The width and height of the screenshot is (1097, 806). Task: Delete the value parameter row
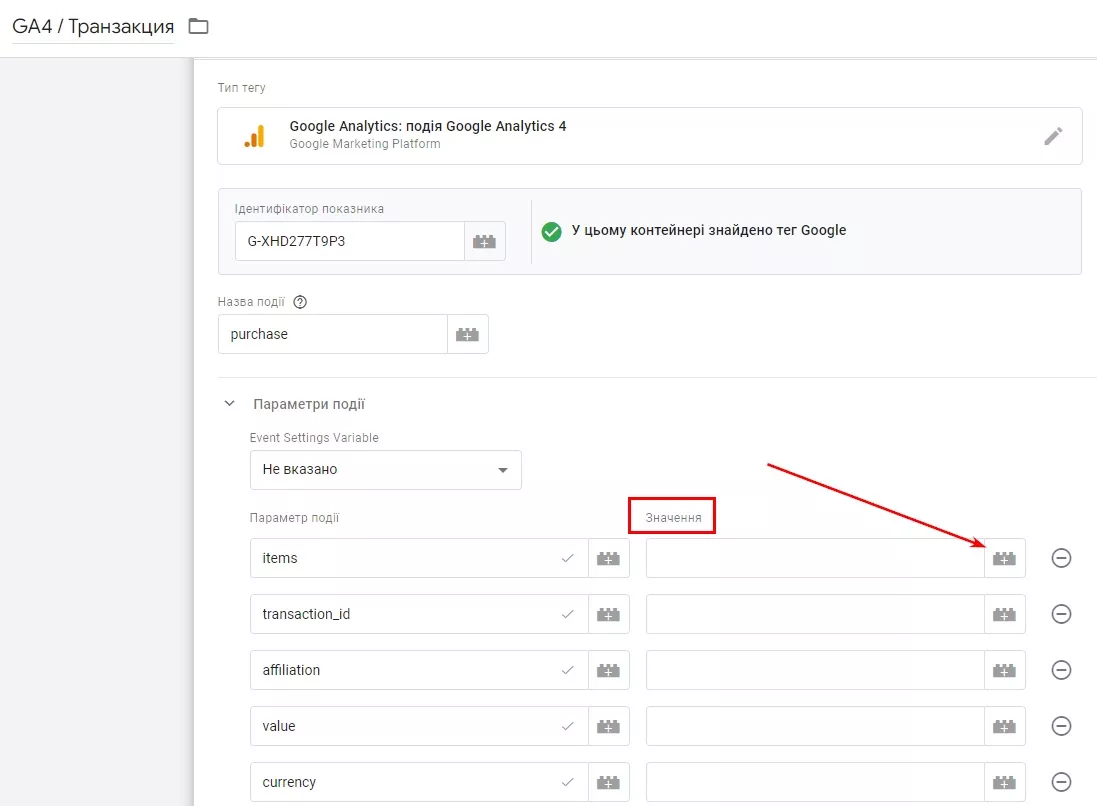1061,726
